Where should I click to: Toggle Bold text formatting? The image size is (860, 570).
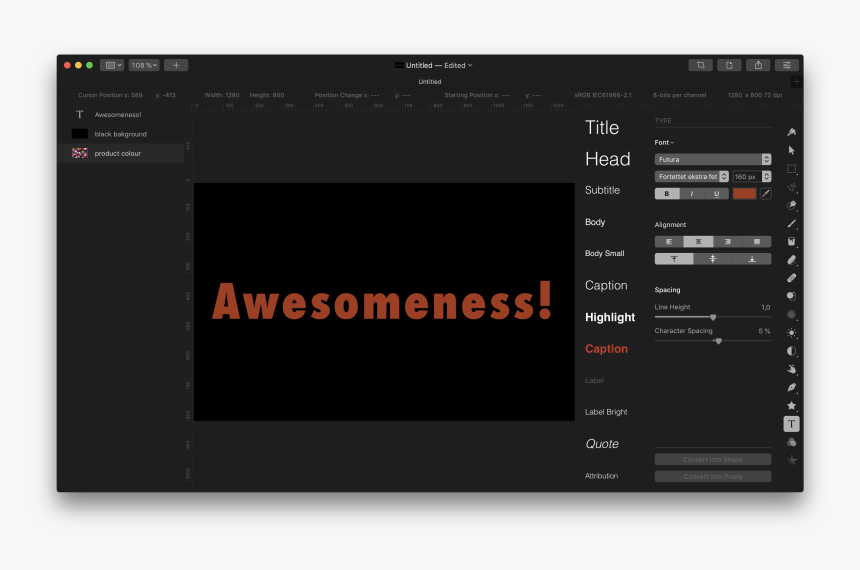point(666,194)
